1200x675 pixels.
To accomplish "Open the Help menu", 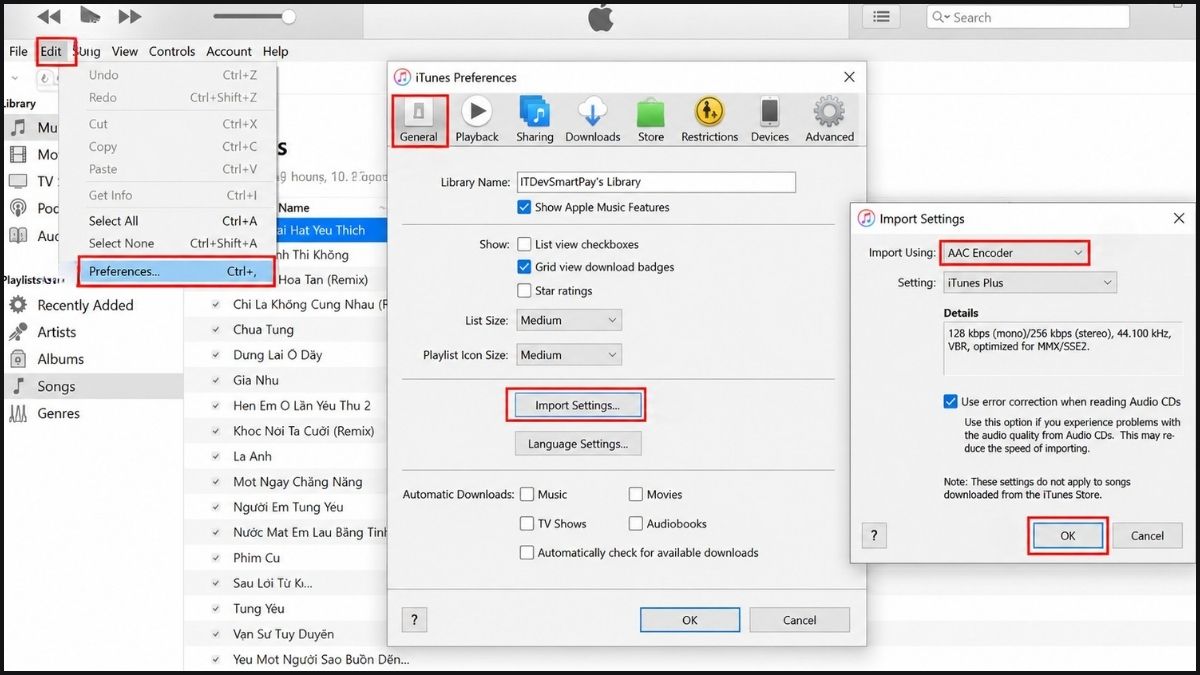I will (x=276, y=51).
